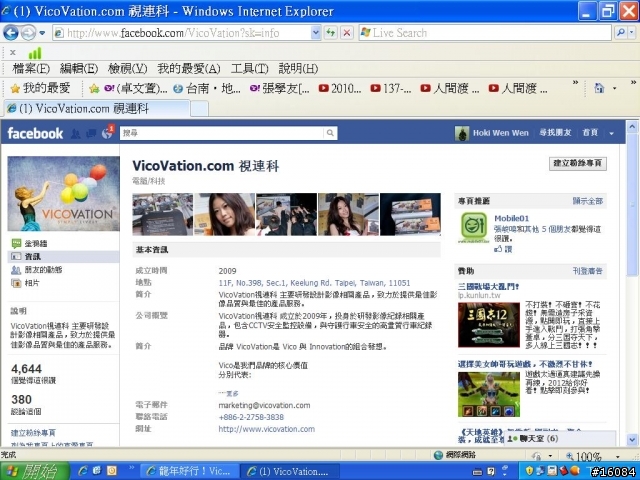
Task: Select the VicoVation.com 視連科 browser tab
Action: click(96, 109)
